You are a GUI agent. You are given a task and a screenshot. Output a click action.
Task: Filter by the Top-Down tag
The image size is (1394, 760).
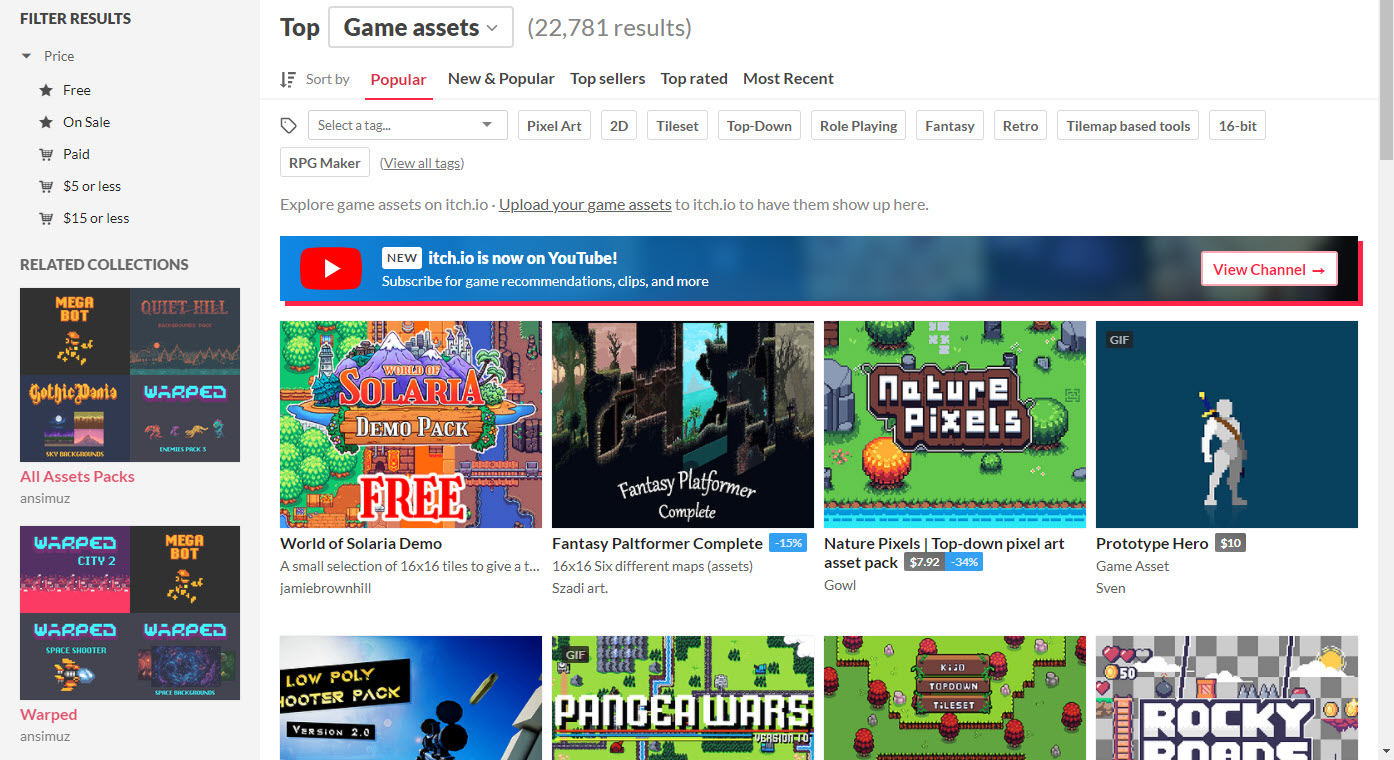pos(759,126)
